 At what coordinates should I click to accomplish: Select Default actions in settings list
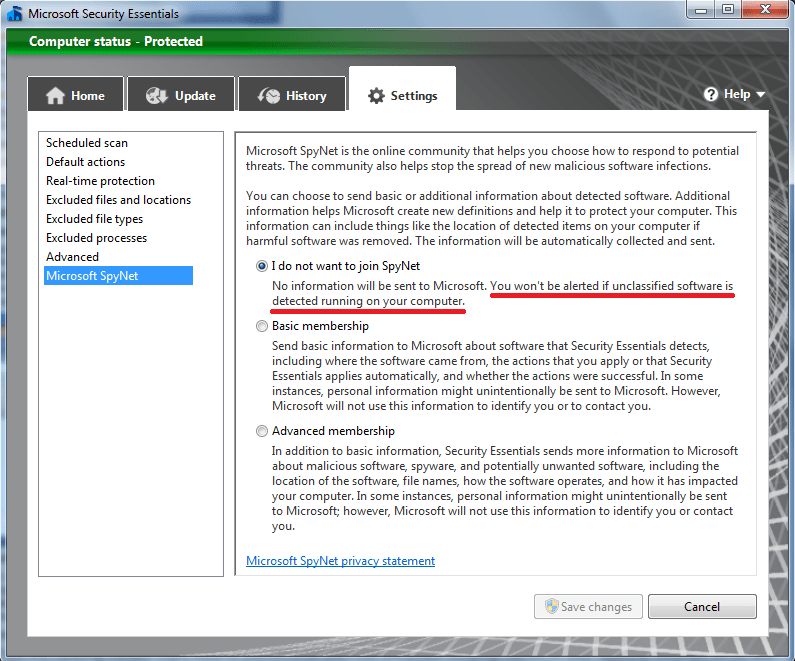click(85, 162)
